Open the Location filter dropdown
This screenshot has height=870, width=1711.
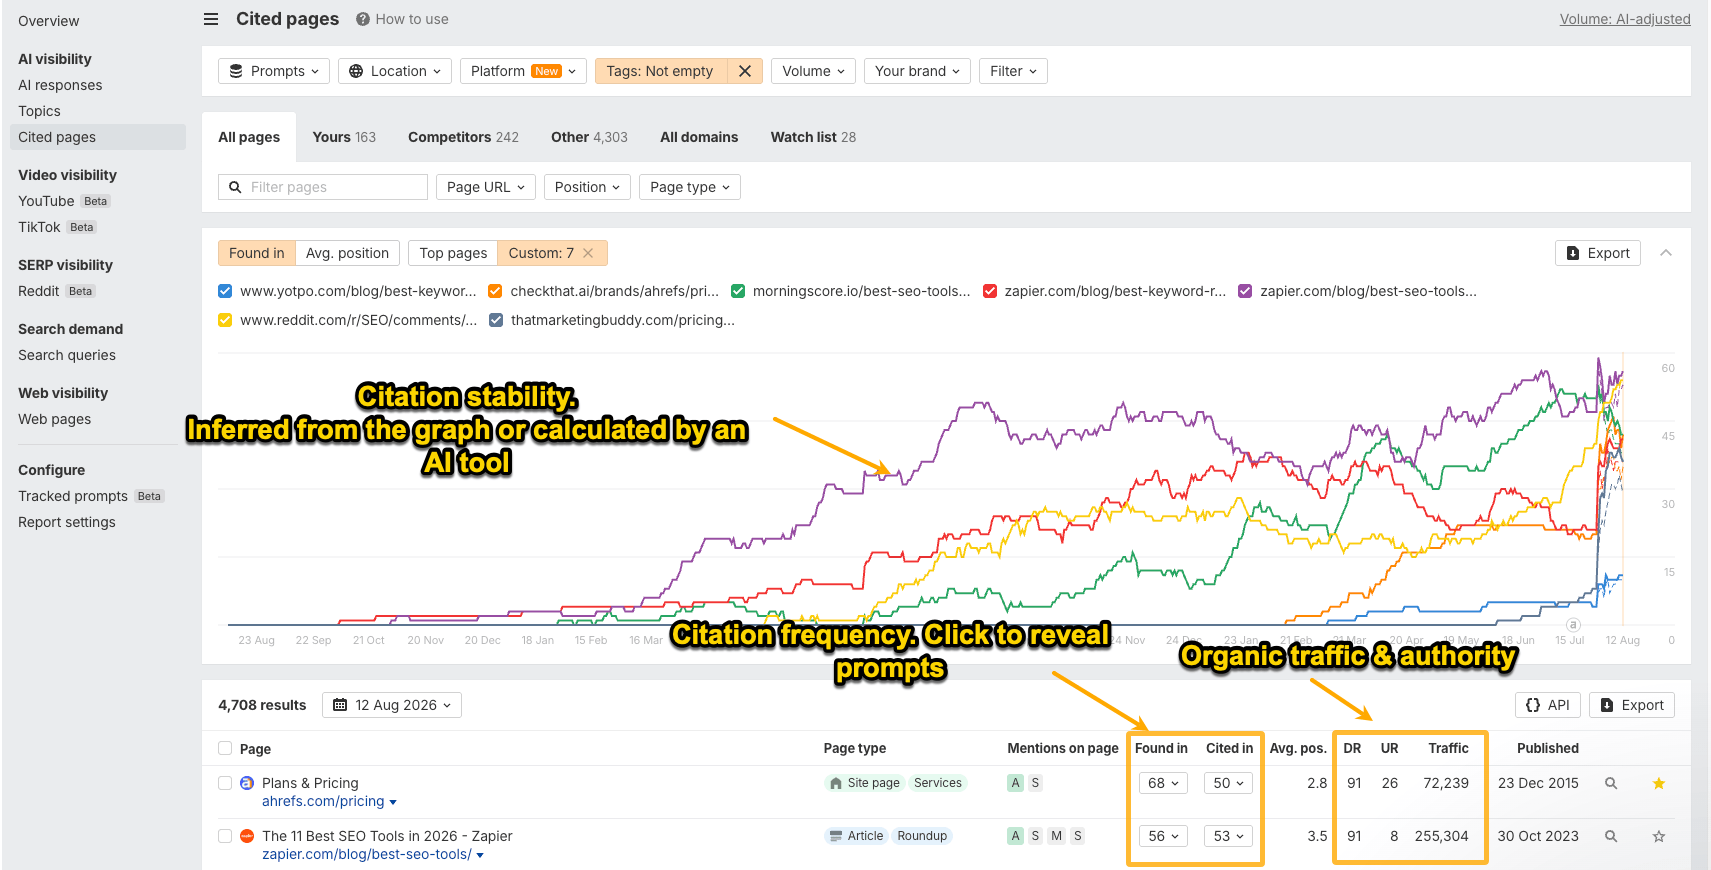click(x=395, y=71)
